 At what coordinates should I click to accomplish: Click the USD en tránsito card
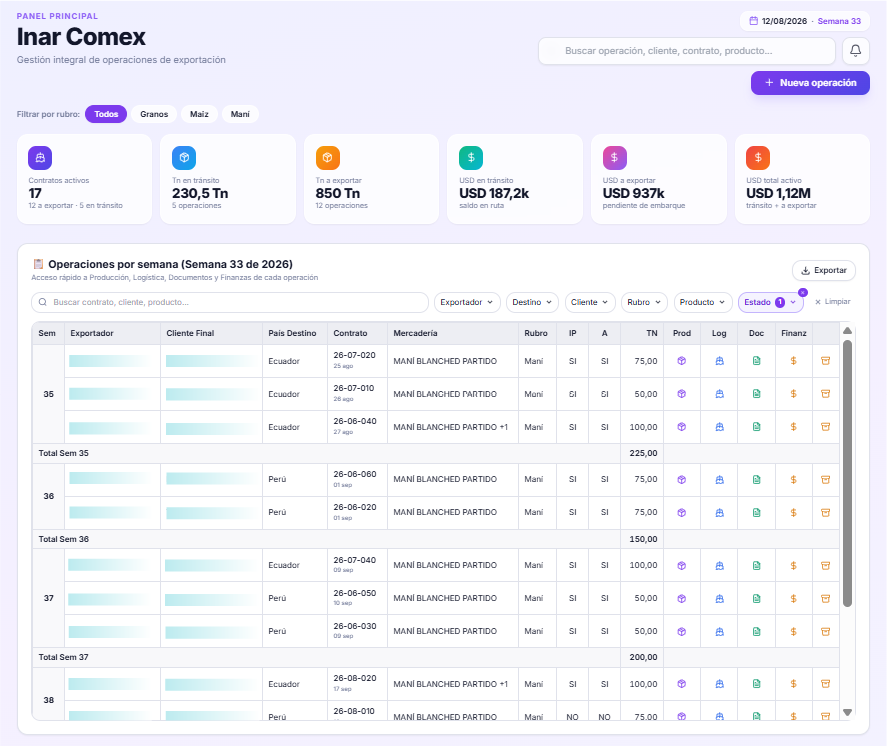[x=515, y=179]
